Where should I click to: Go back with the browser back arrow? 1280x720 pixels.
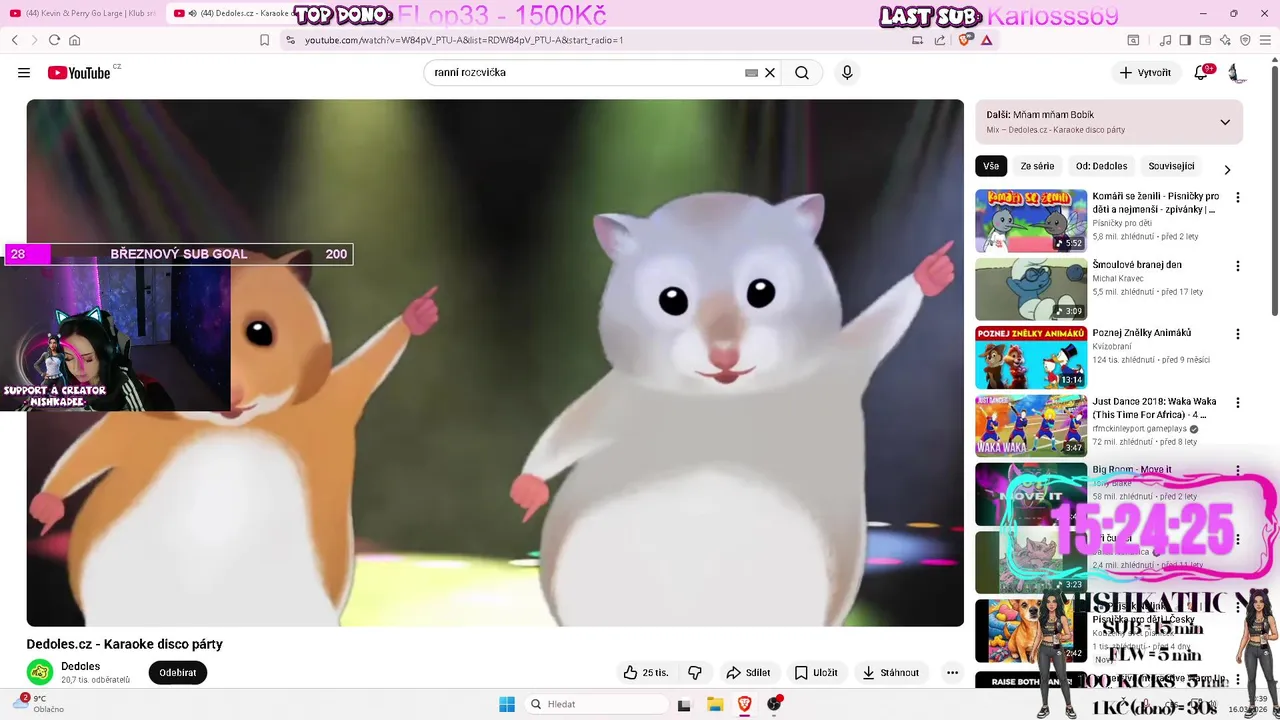tap(15, 40)
